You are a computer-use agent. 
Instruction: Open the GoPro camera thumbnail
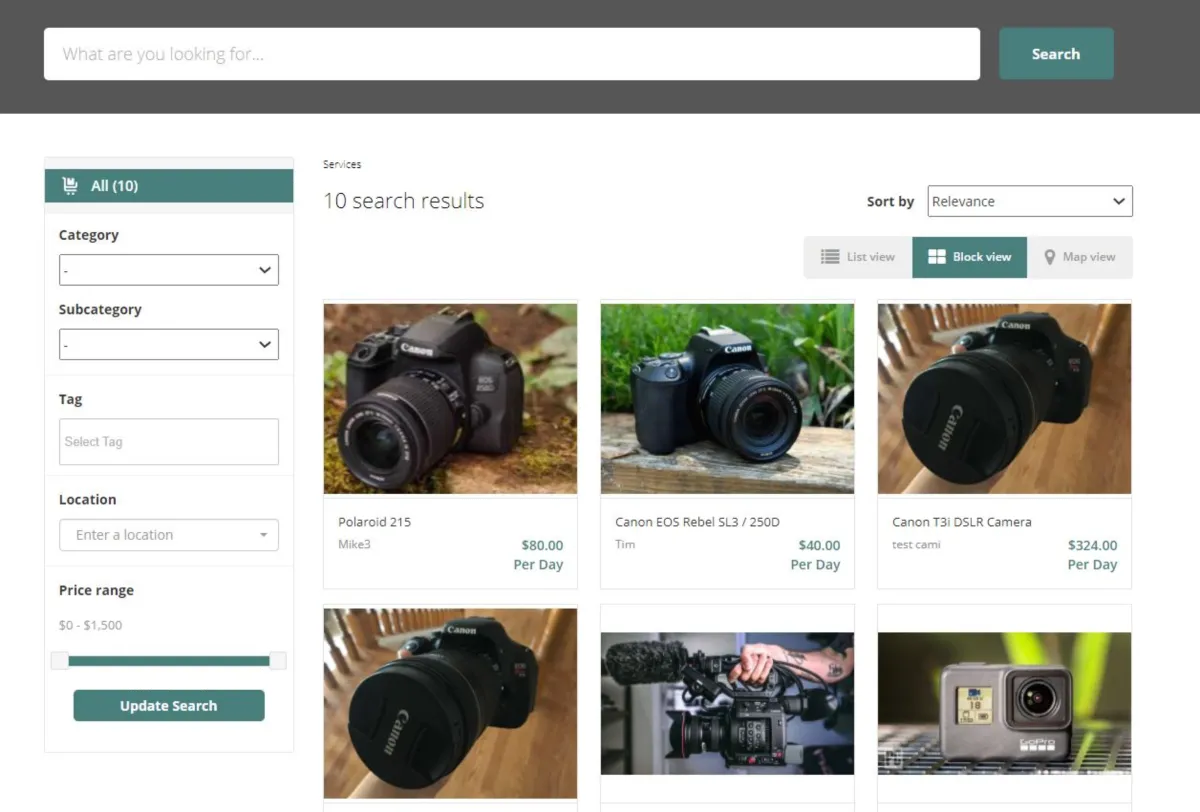tap(1005, 703)
